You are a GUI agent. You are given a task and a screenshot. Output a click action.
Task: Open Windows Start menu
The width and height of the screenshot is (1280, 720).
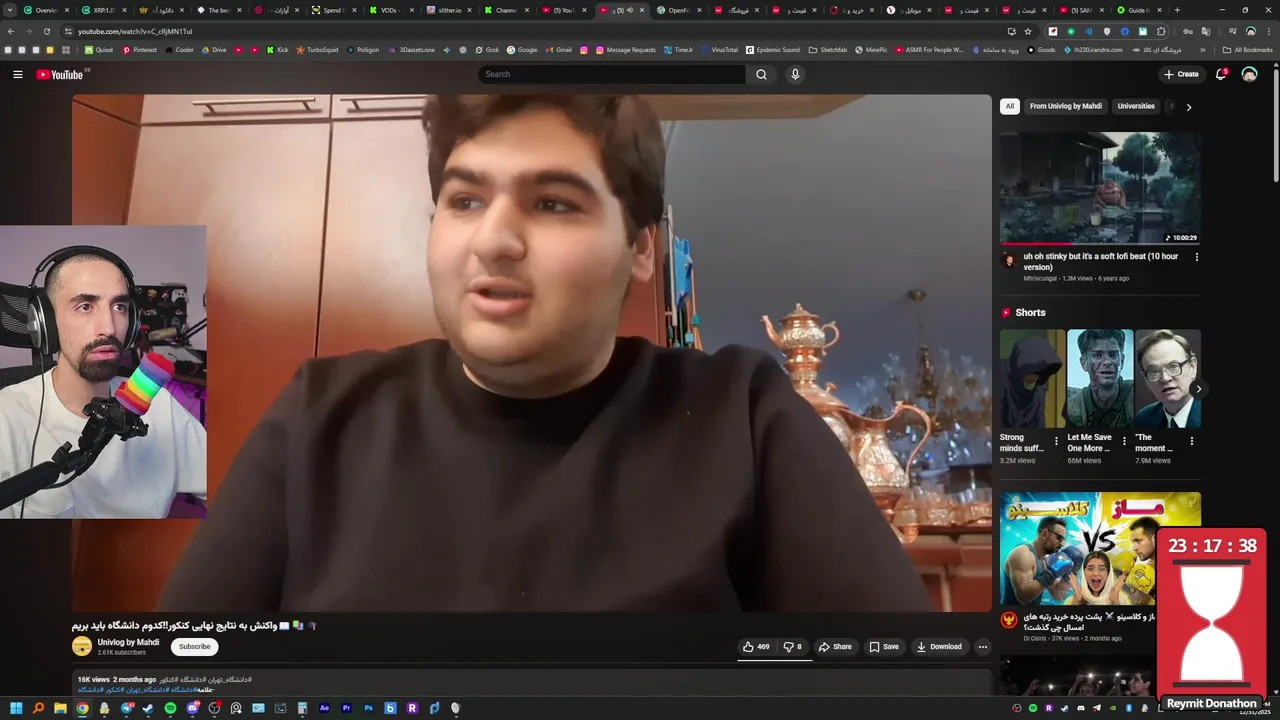pyautogui.click(x=16, y=708)
